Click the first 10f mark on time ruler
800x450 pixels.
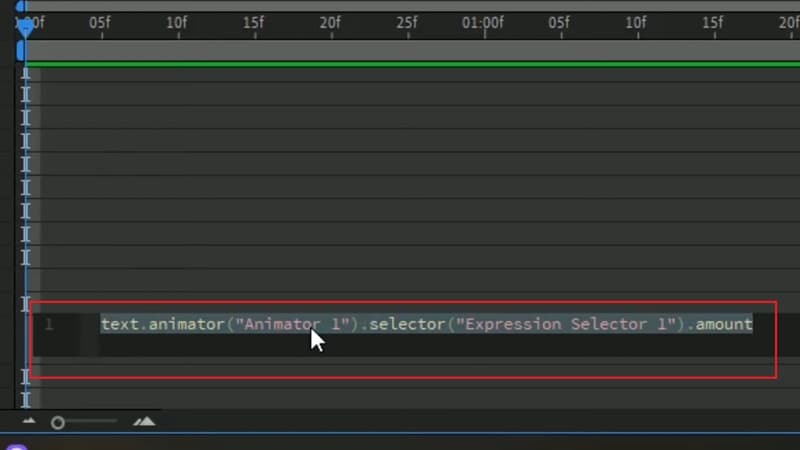coord(177,23)
